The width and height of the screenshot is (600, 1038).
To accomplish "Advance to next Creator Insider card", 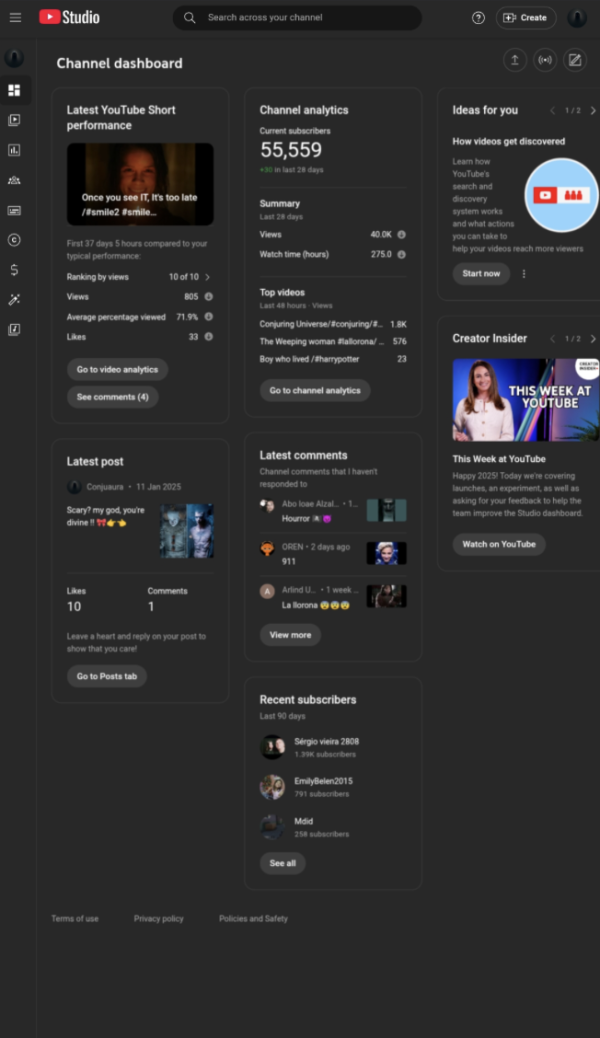I will [x=592, y=339].
